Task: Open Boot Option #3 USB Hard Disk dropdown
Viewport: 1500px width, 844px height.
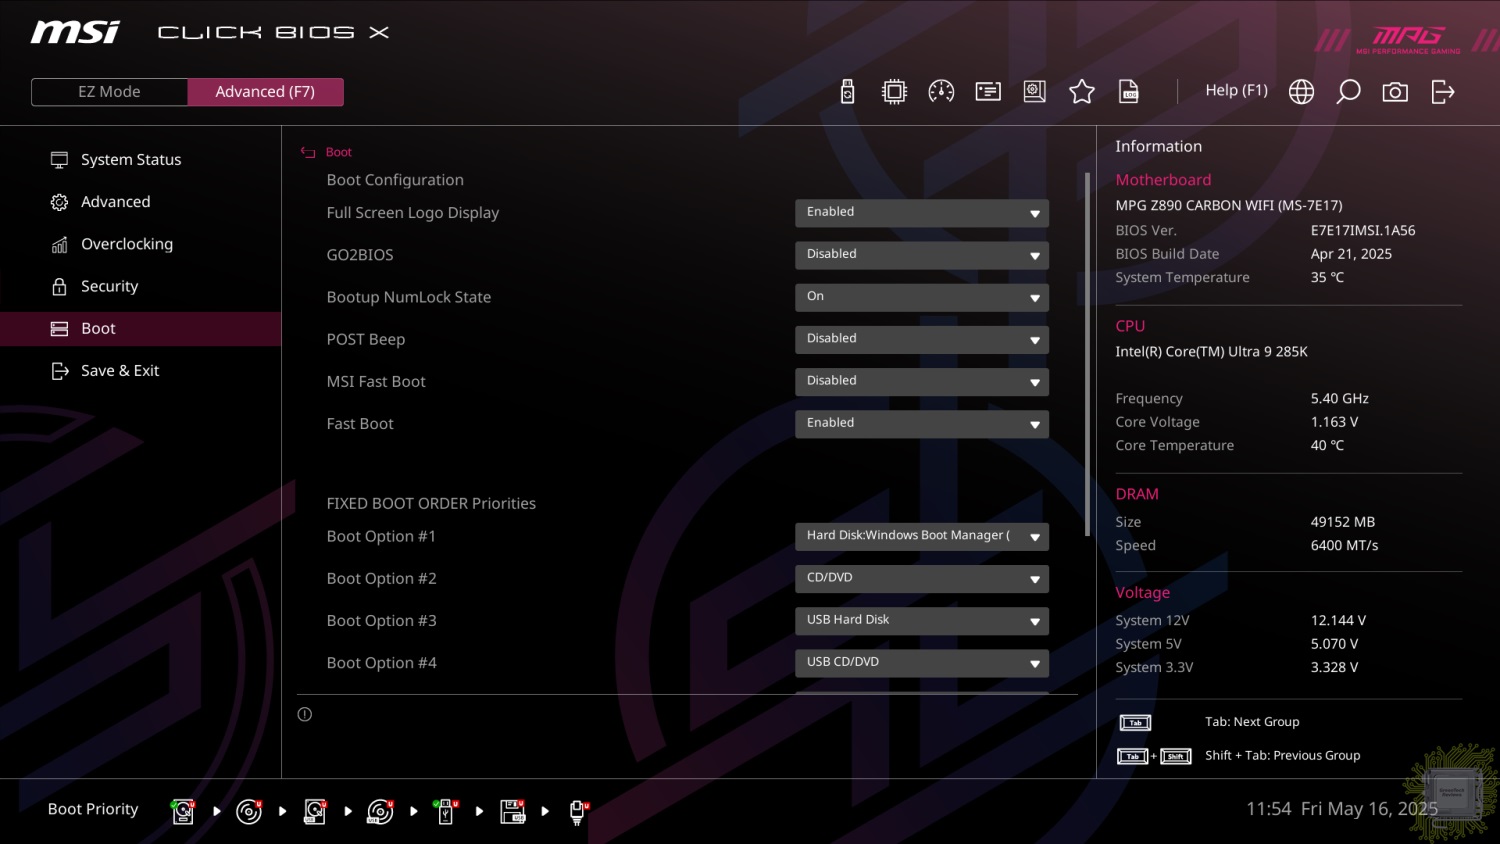Action: click(x=922, y=621)
